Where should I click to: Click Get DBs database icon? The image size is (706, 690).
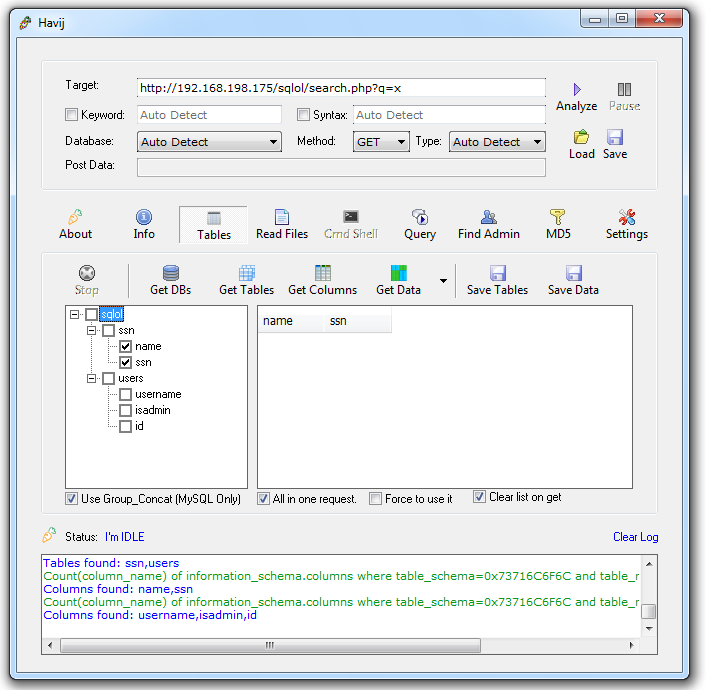171,273
